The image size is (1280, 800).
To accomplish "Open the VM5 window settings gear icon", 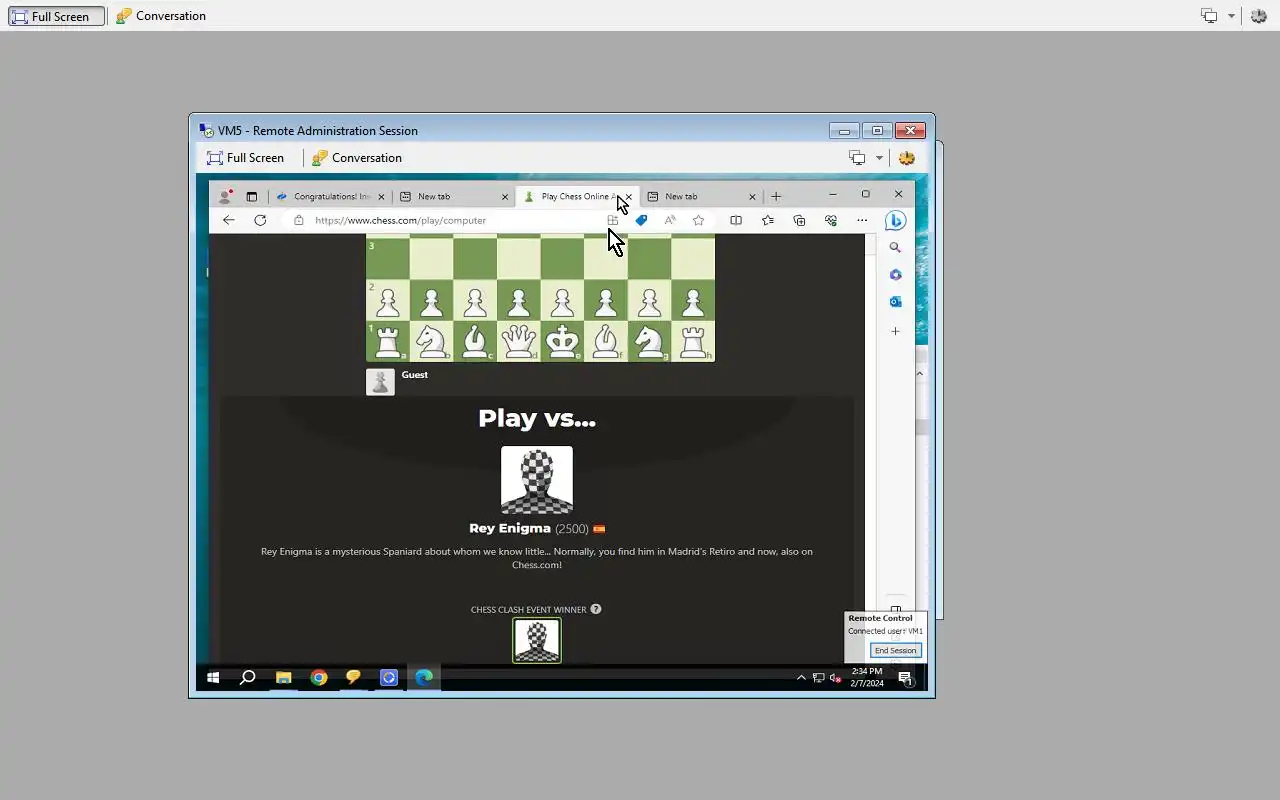I will (907, 158).
